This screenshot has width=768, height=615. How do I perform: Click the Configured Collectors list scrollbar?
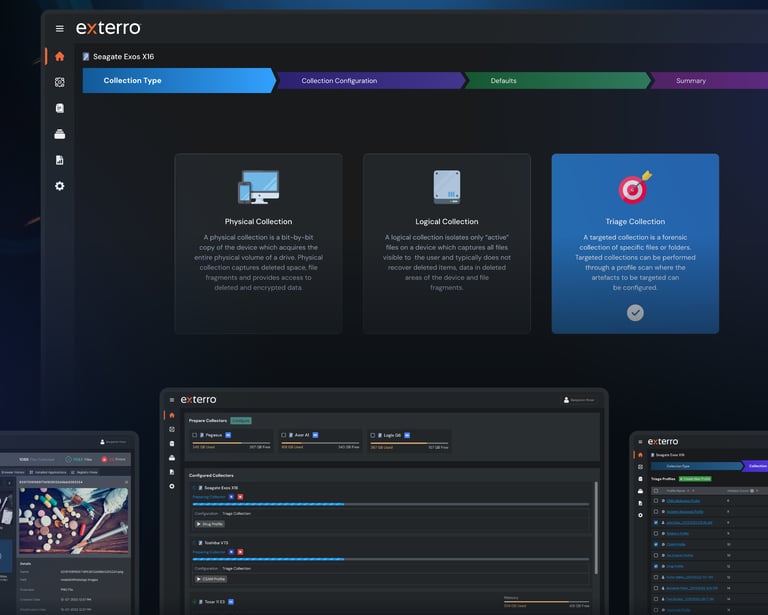596,528
